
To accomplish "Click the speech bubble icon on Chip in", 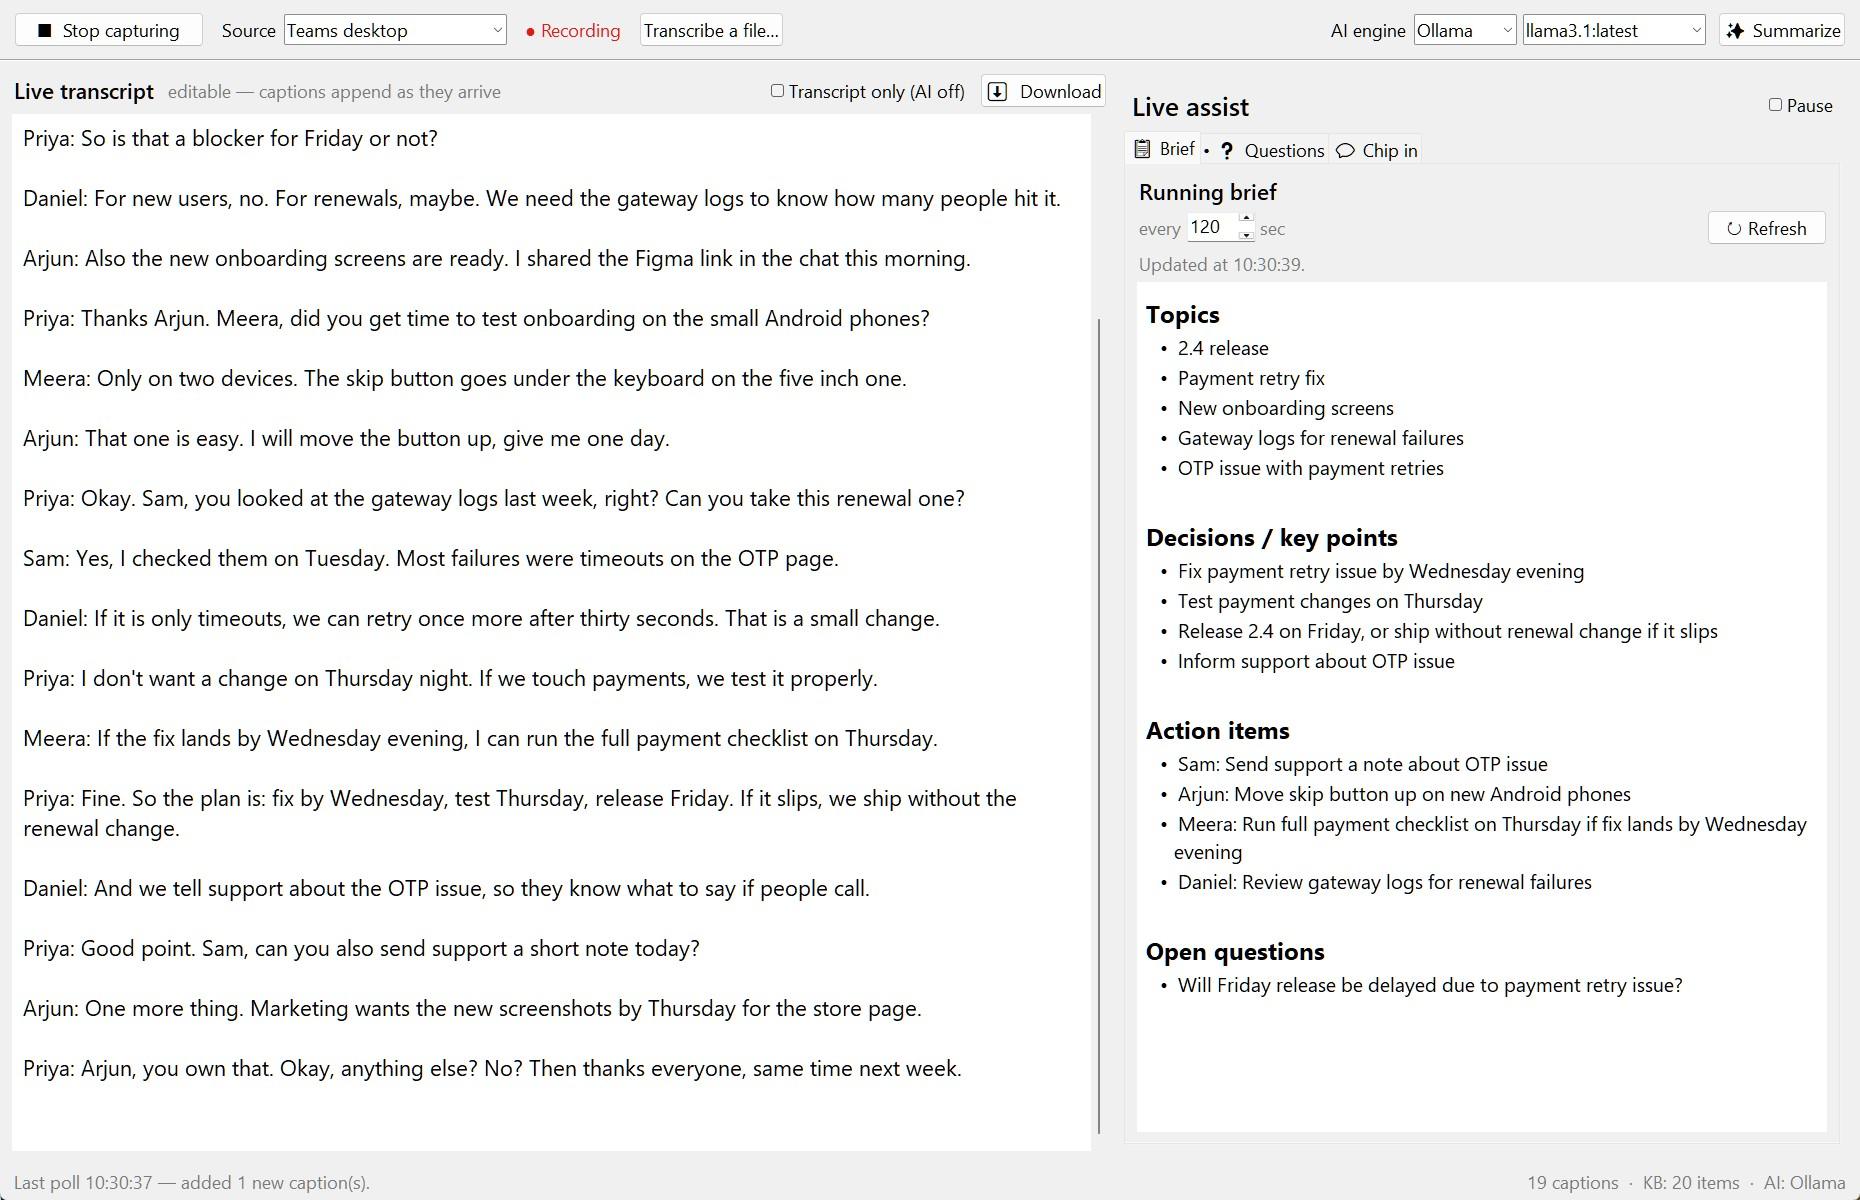I will tap(1346, 151).
